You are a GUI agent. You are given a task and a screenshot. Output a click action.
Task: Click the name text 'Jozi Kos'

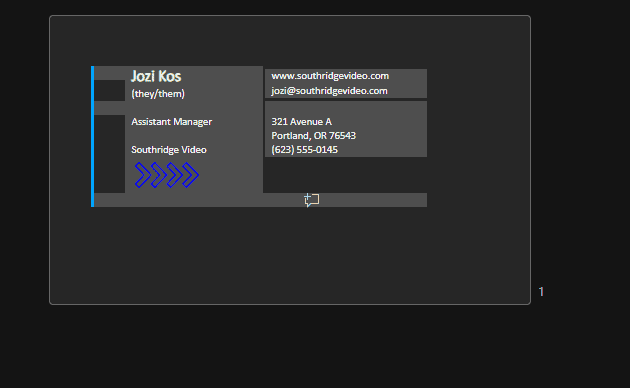pyautogui.click(x=156, y=76)
